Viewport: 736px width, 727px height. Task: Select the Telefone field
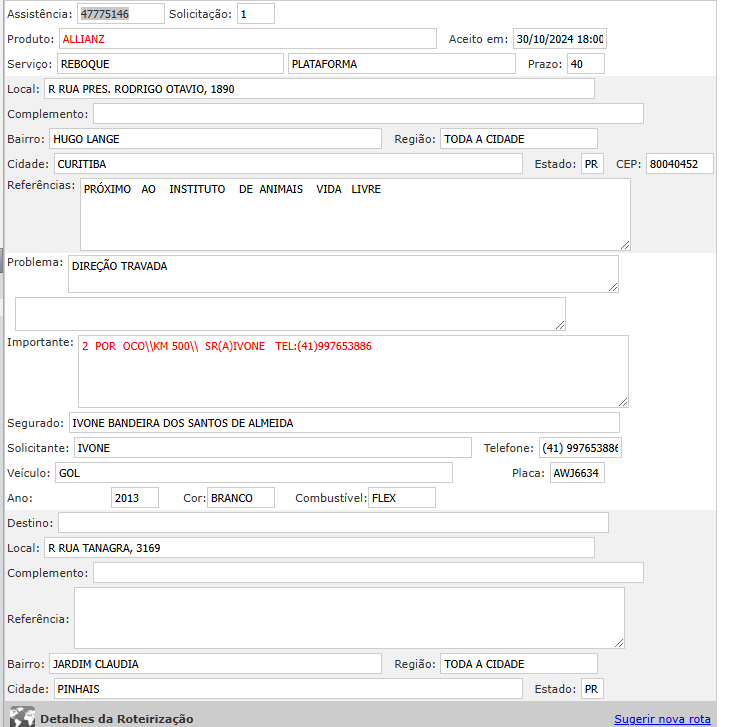[580, 448]
